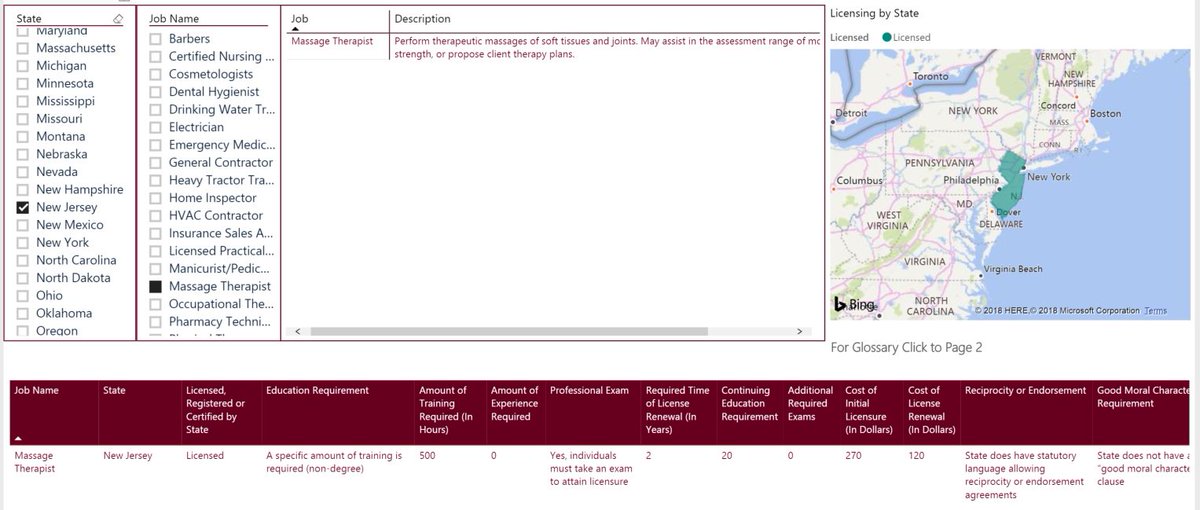Uncheck the New Jersey state checkbox
This screenshot has height=510, width=1200.
pos(23,207)
